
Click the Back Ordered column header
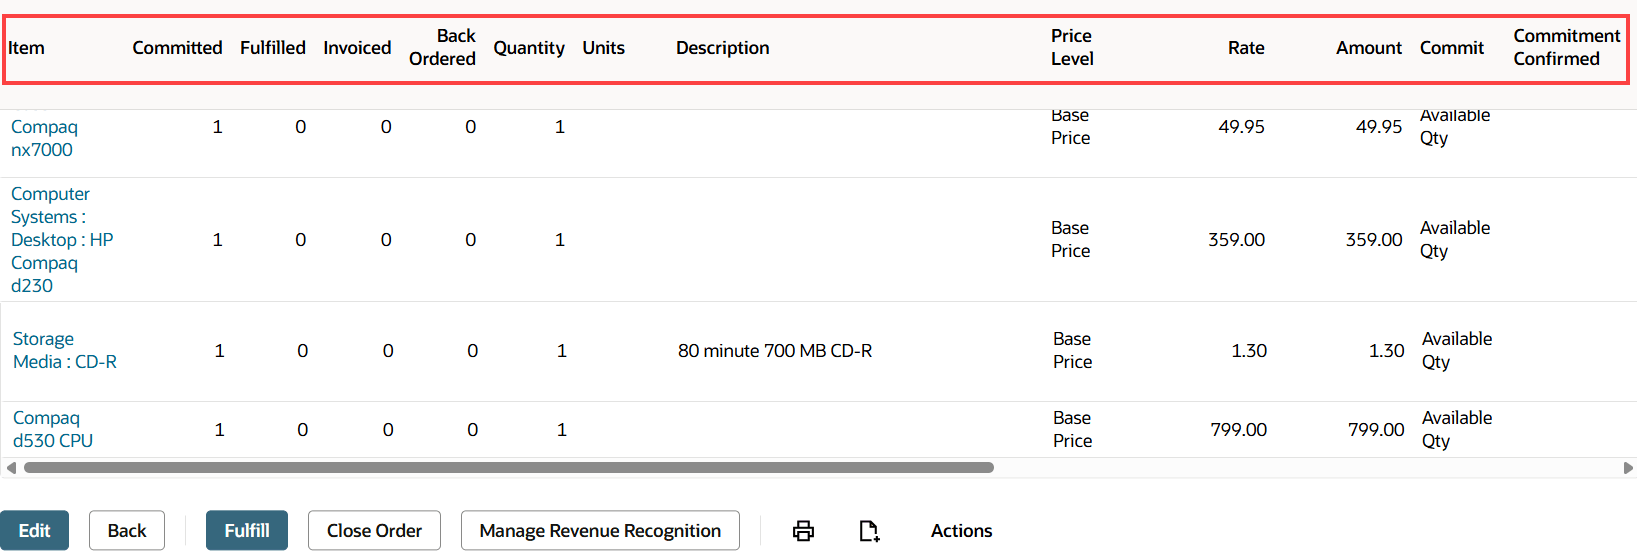(x=442, y=47)
